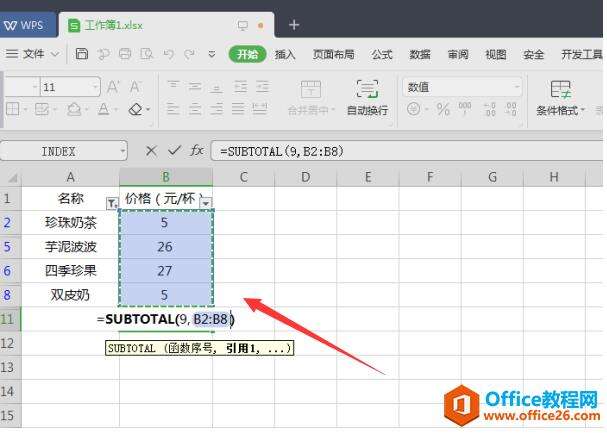Screen dimensions: 607x433
Task: Open the 公式 ribbon tab
Action: (x=382, y=54)
